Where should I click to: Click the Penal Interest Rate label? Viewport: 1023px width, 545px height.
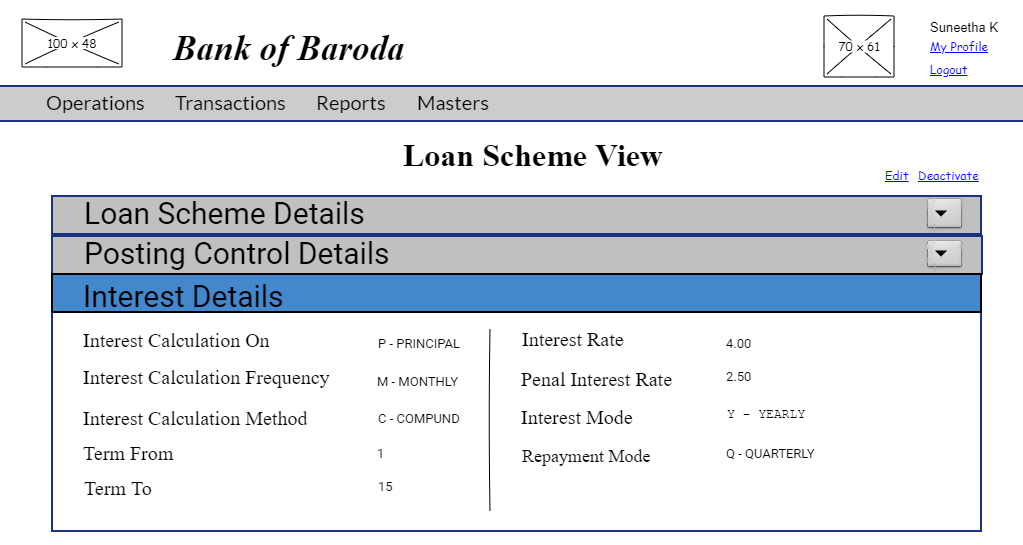coord(596,380)
